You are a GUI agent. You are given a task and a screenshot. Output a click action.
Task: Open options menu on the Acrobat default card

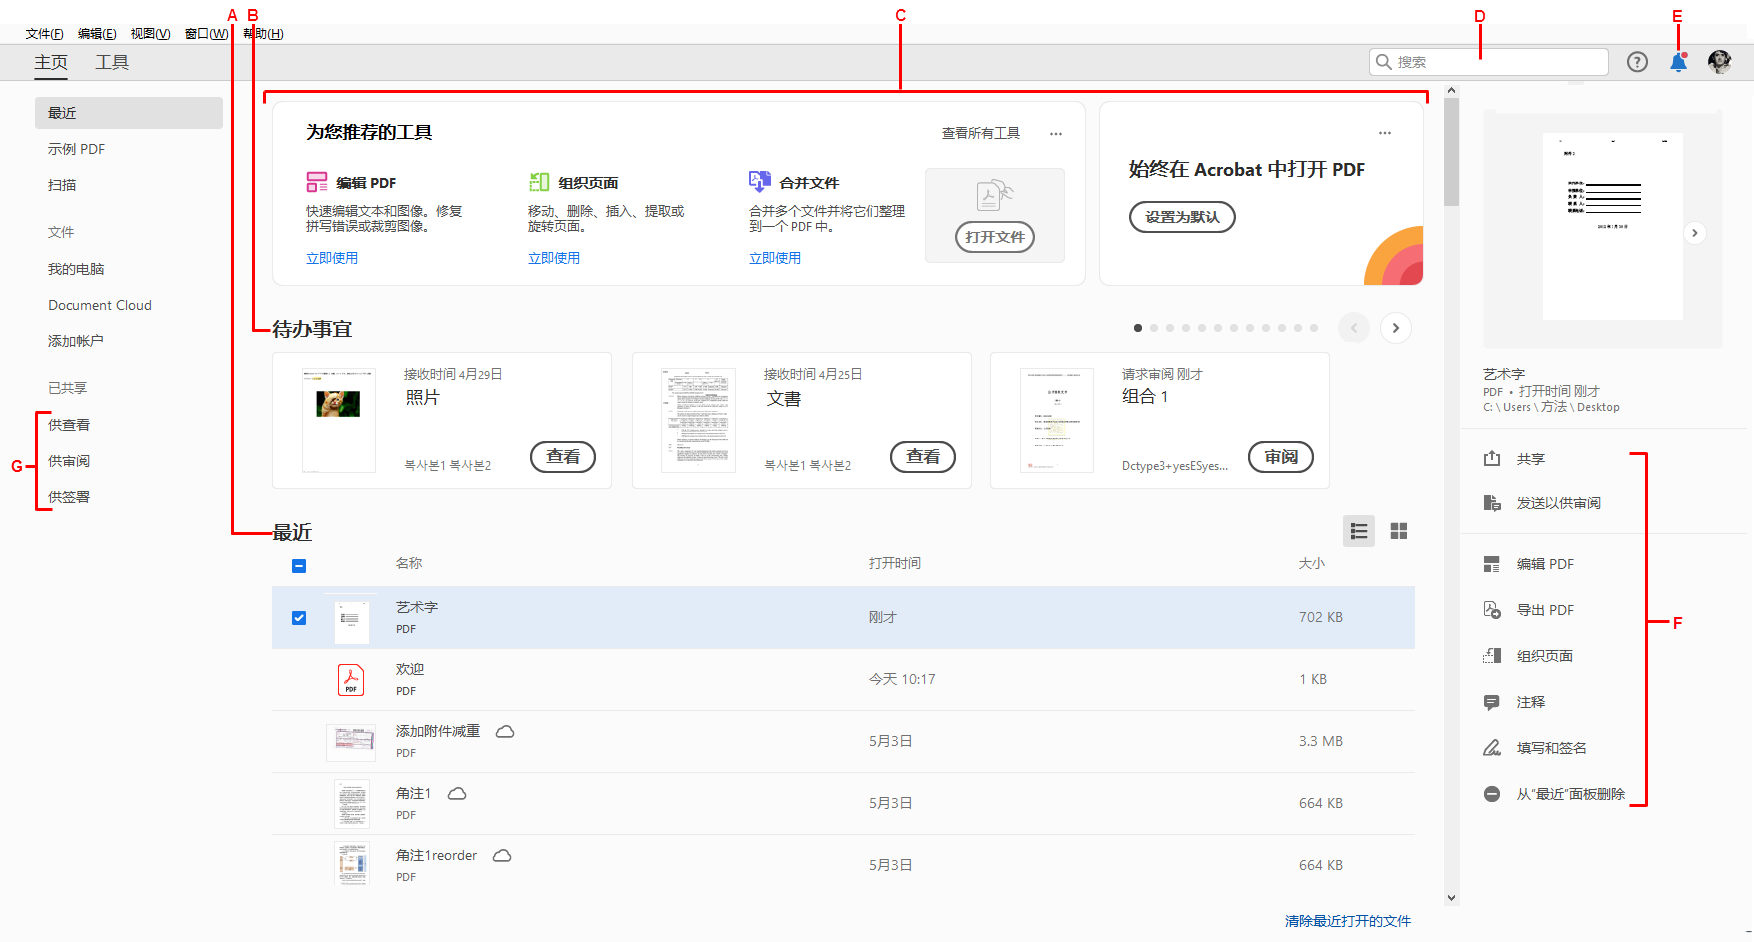click(x=1385, y=133)
